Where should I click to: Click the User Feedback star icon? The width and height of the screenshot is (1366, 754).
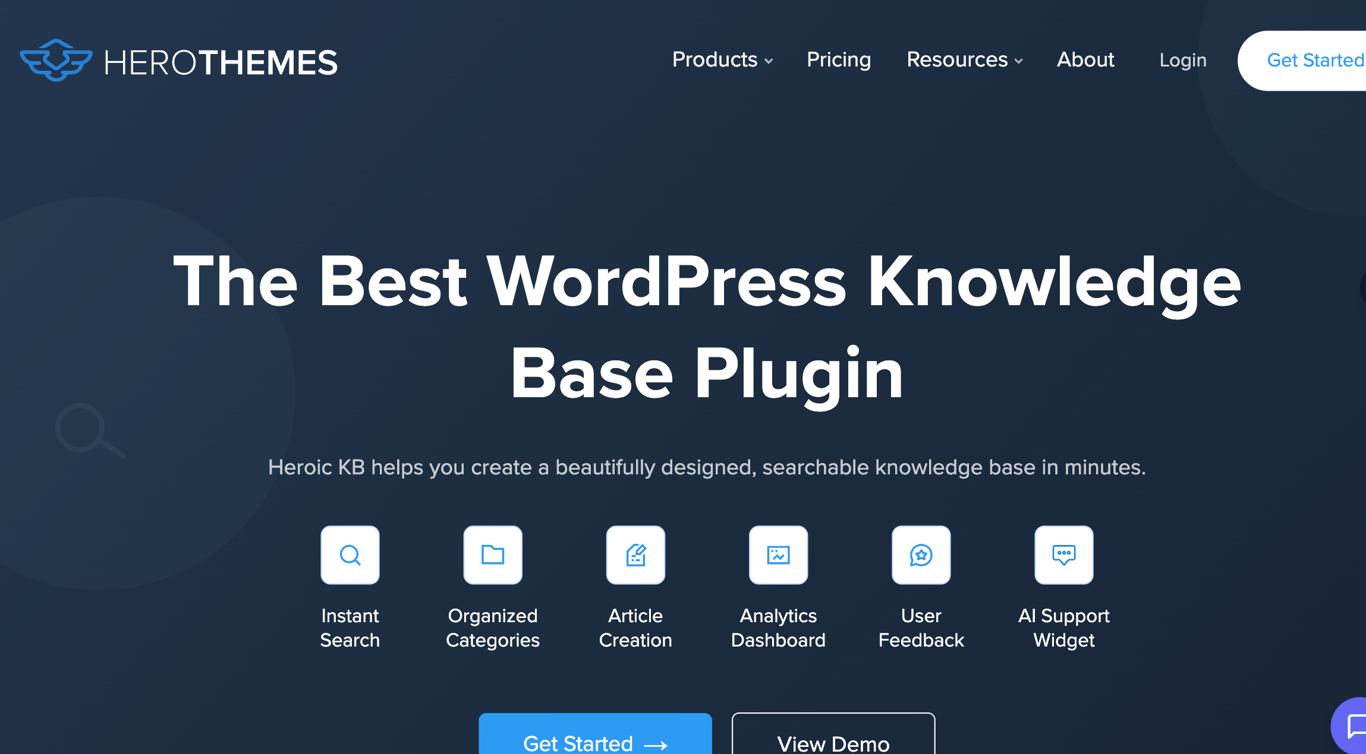point(921,555)
